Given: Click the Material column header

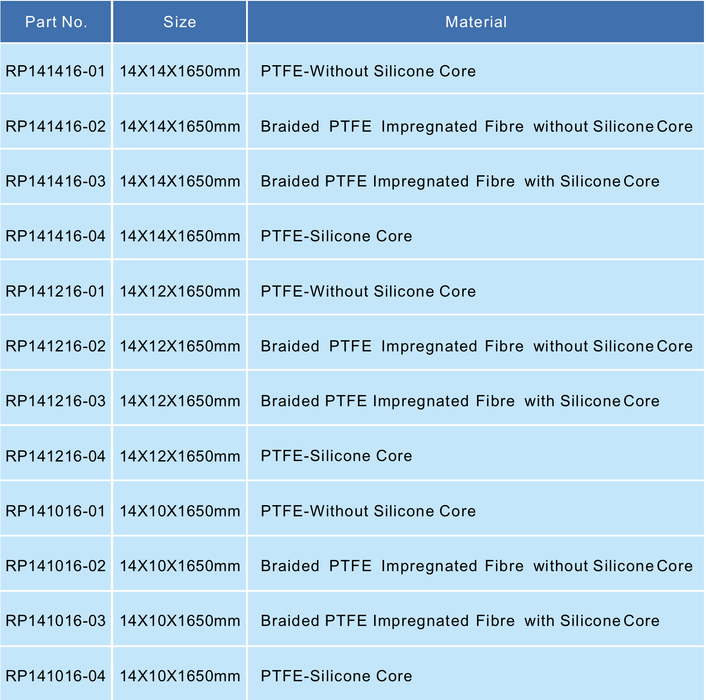Looking at the screenshot, I should [476, 21].
